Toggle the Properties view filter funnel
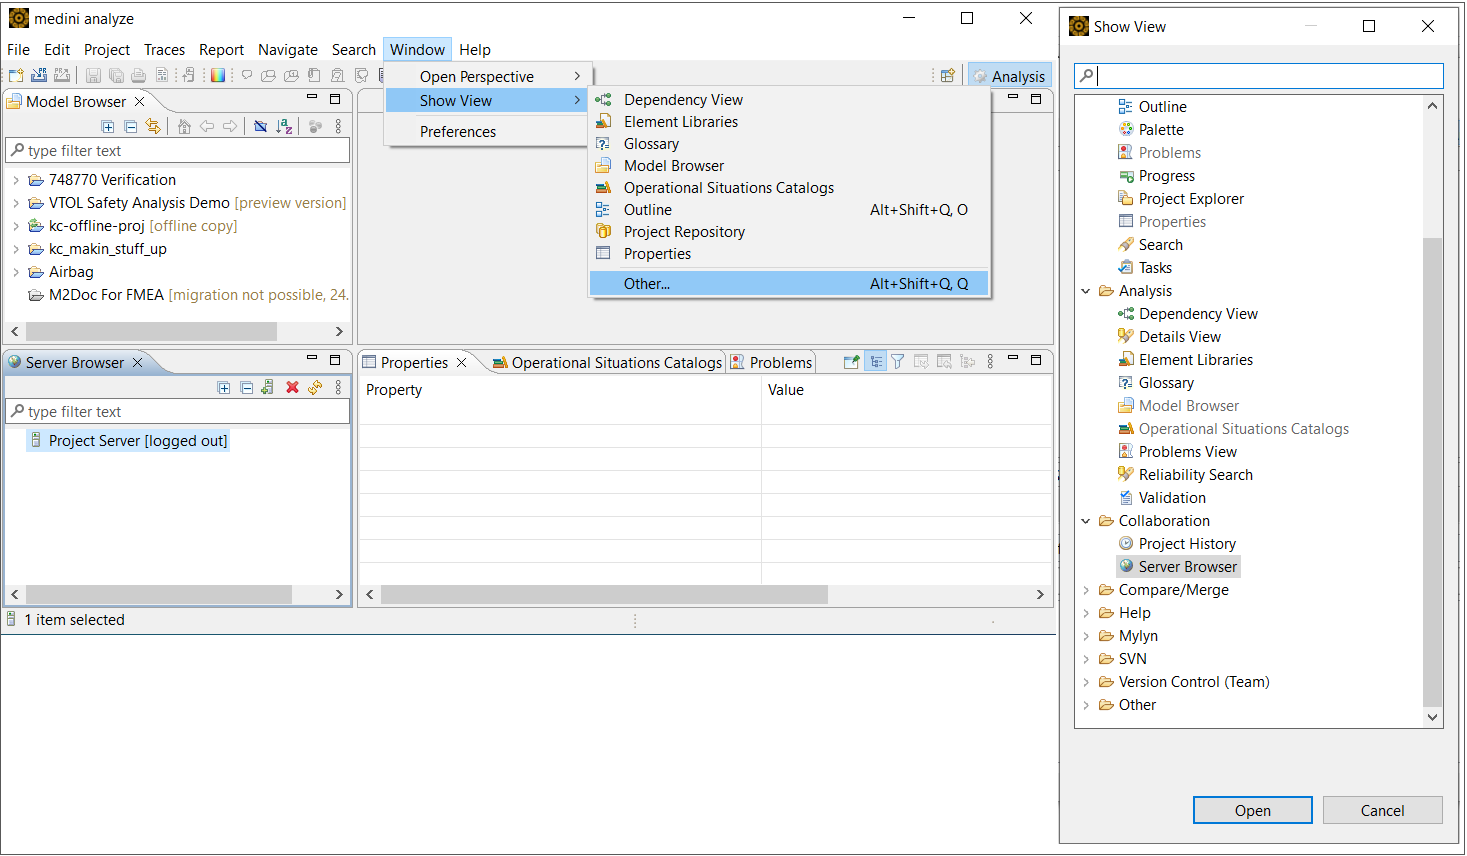1467x856 pixels. pyautogui.click(x=898, y=362)
